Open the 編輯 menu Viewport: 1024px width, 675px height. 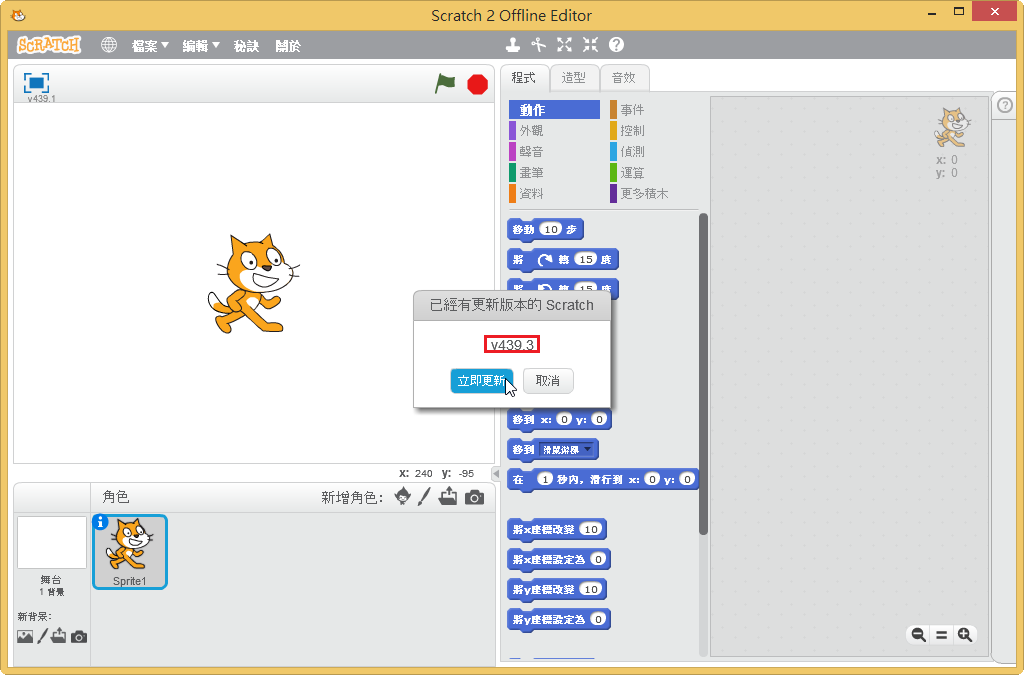[x=201, y=46]
